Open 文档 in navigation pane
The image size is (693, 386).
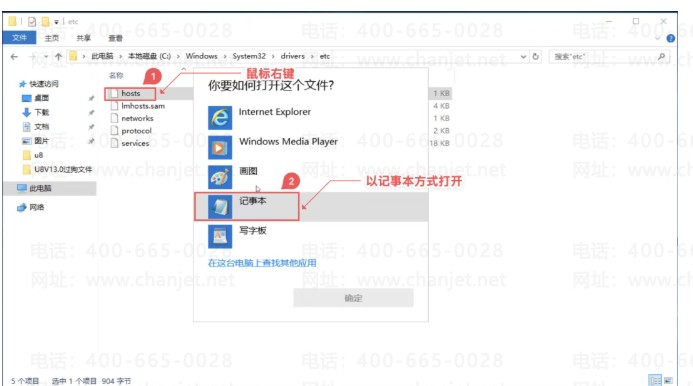coord(36,126)
